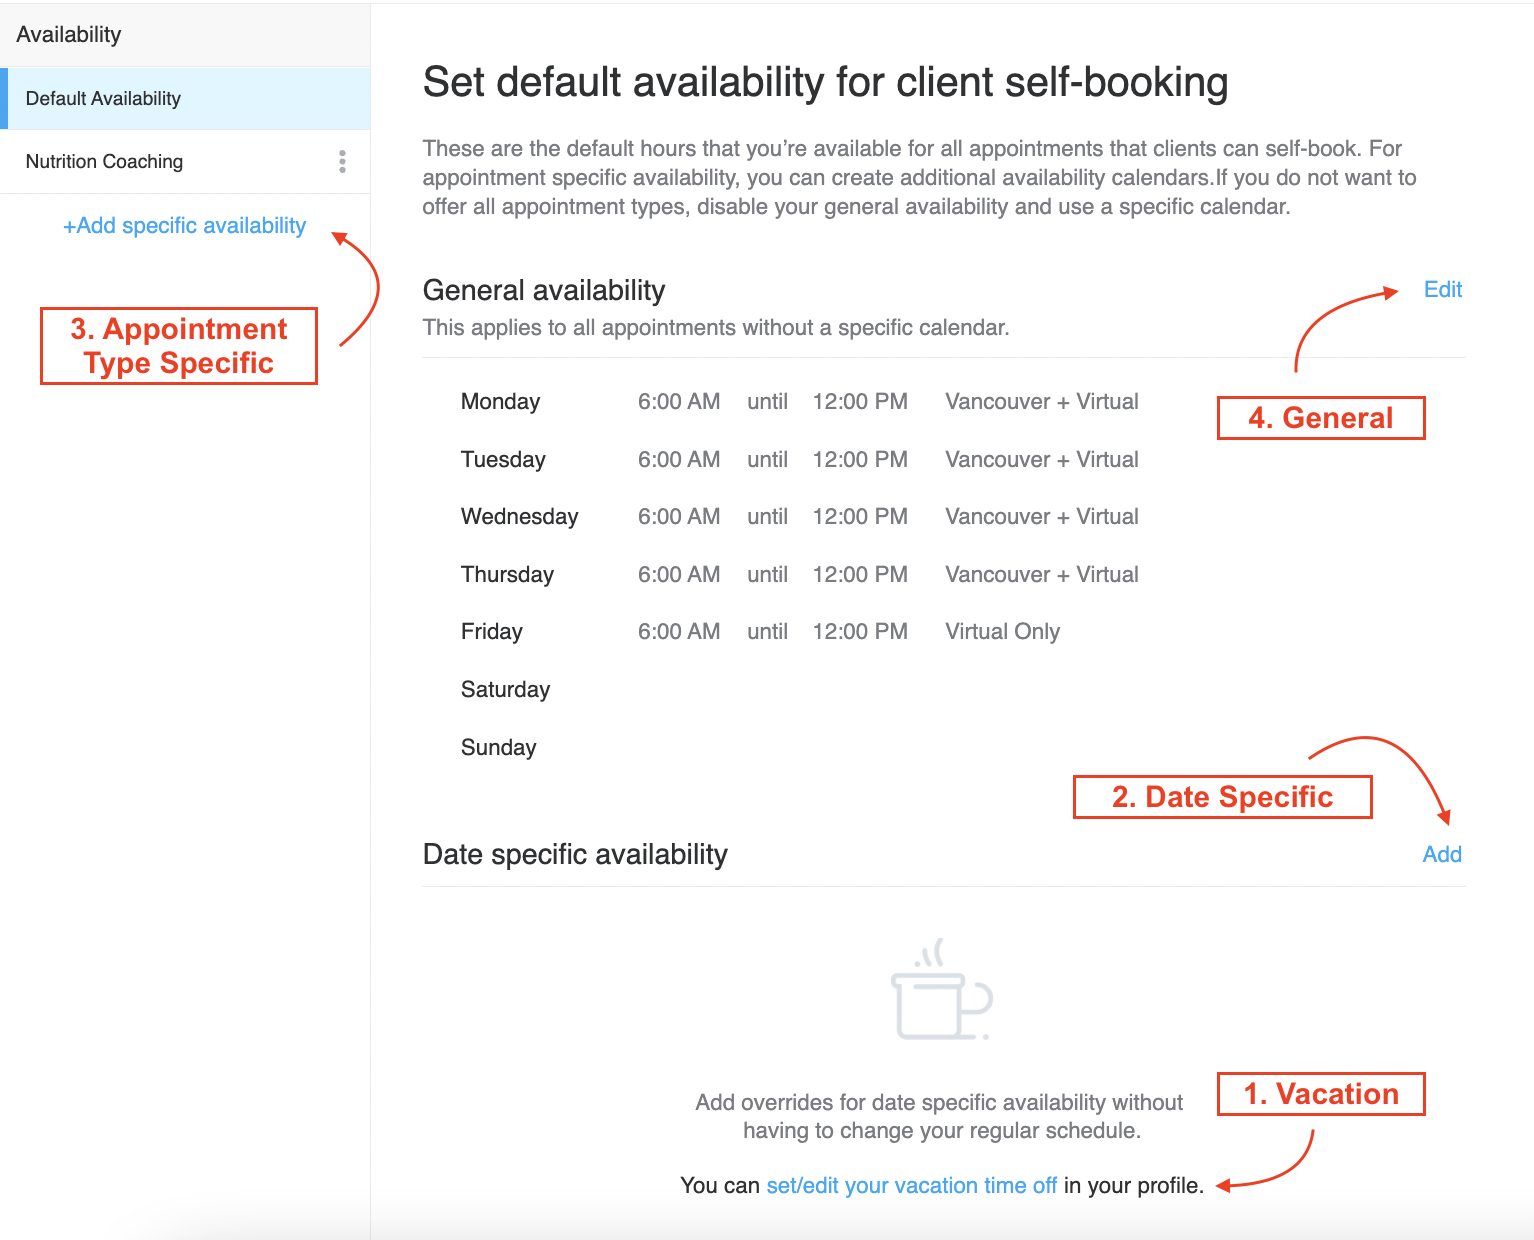Open the Nutrition Coaching availability calendar
1534x1240 pixels.
coord(104,162)
